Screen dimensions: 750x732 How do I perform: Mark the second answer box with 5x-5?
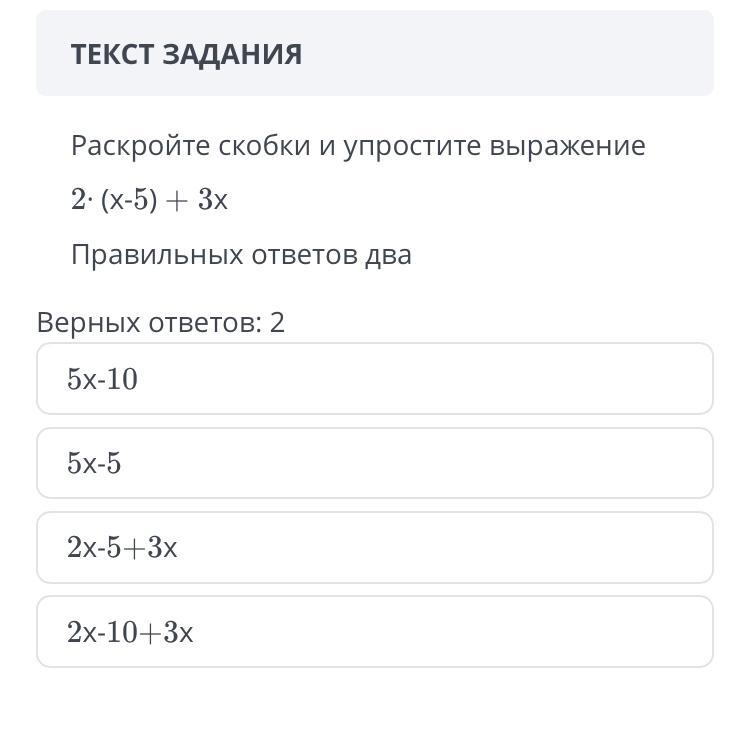(x=375, y=463)
